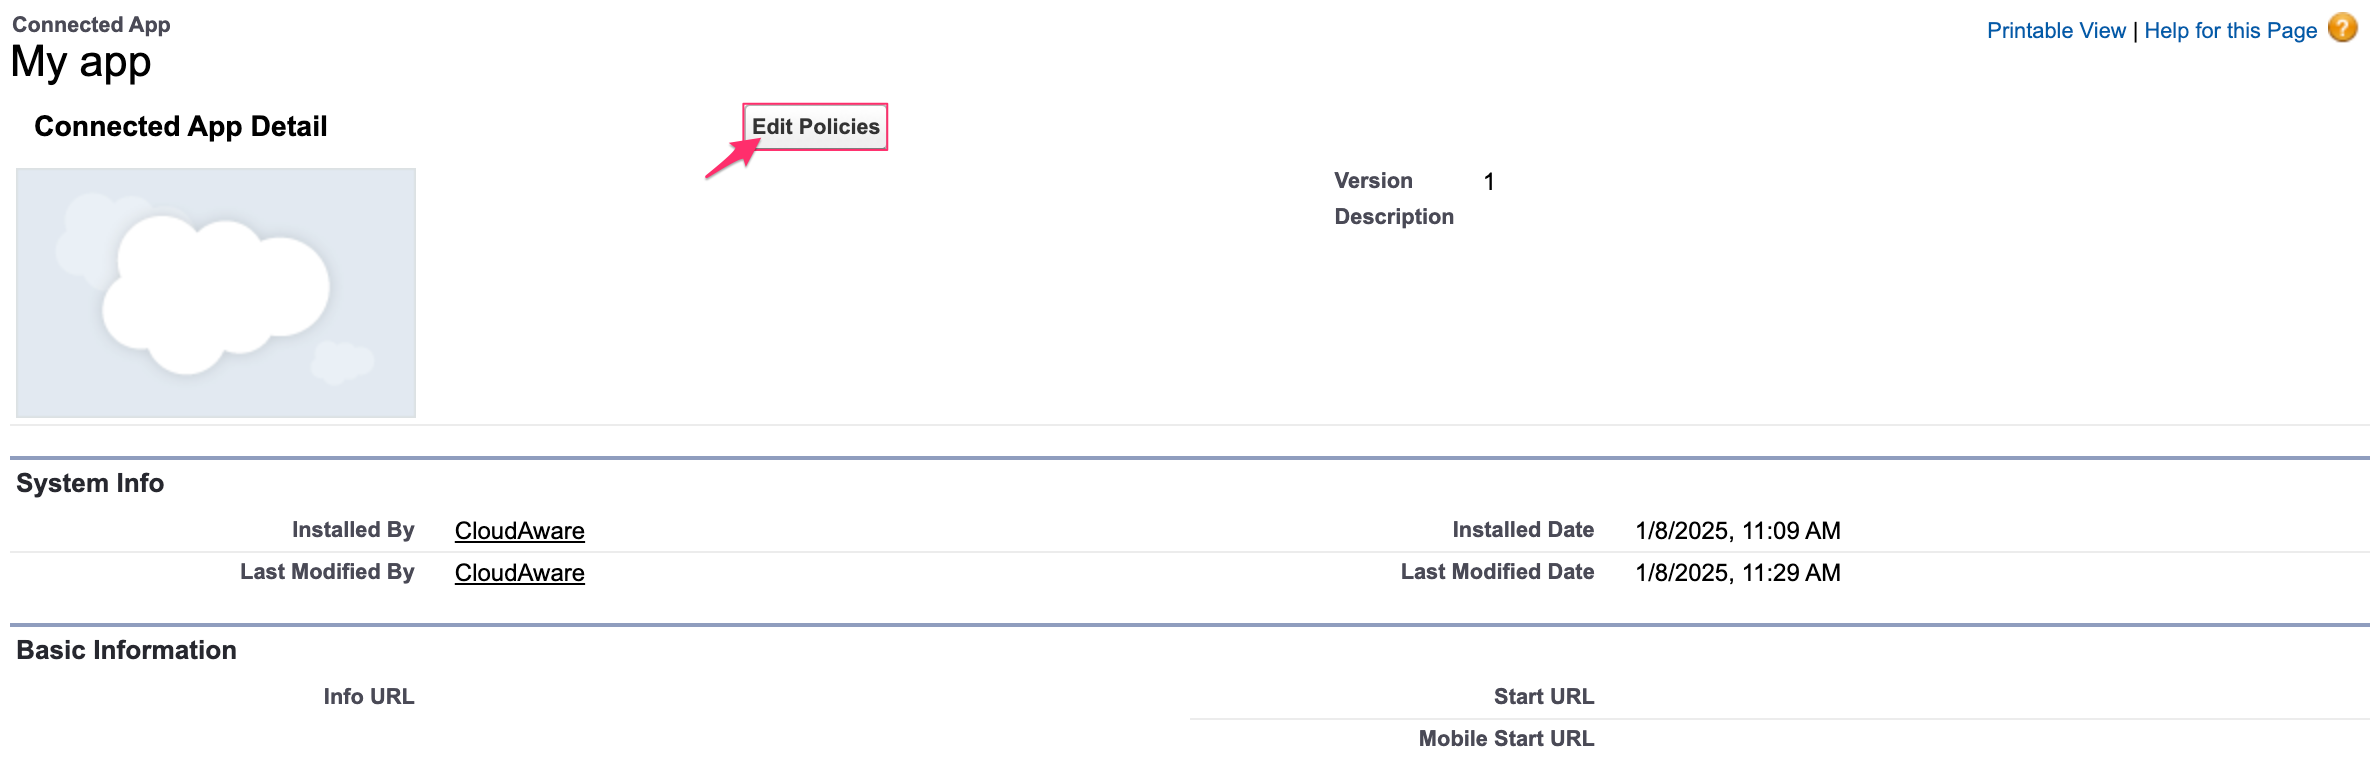Click the Connected App Detail section header
Viewport: 2379px width, 767px height.
pos(180,126)
